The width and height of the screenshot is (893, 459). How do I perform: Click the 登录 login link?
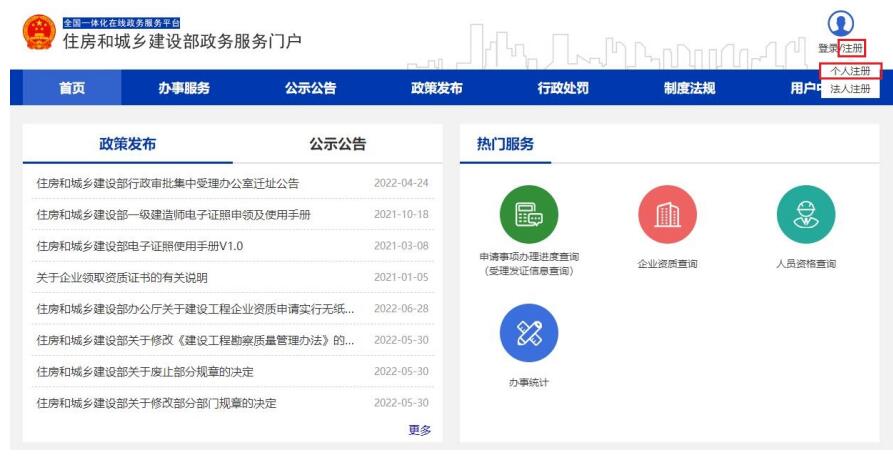[827, 48]
